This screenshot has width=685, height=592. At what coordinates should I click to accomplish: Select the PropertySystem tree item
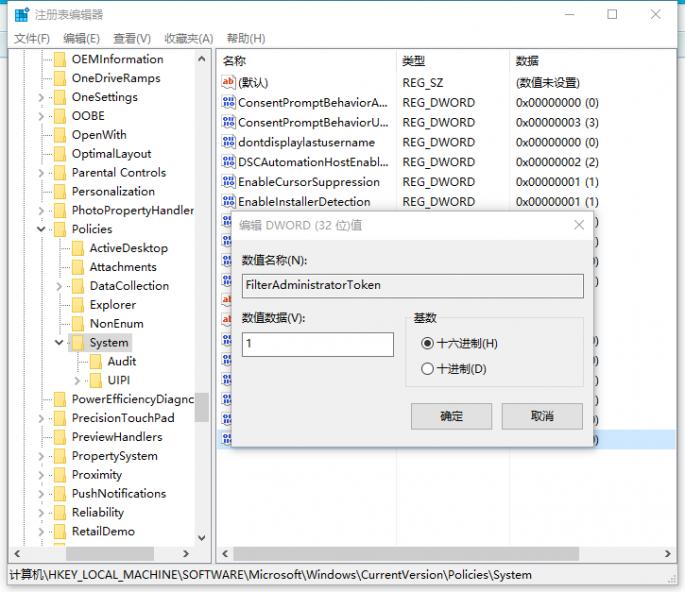(114, 456)
